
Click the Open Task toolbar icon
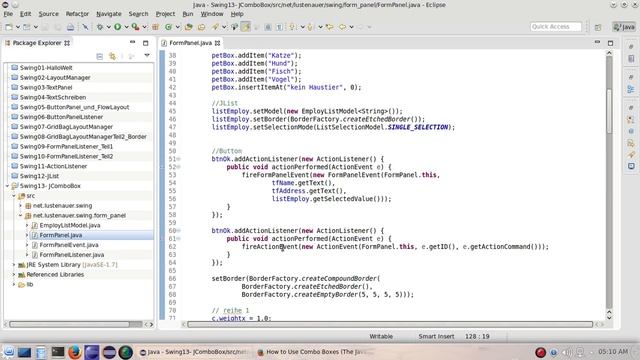[201, 27]
